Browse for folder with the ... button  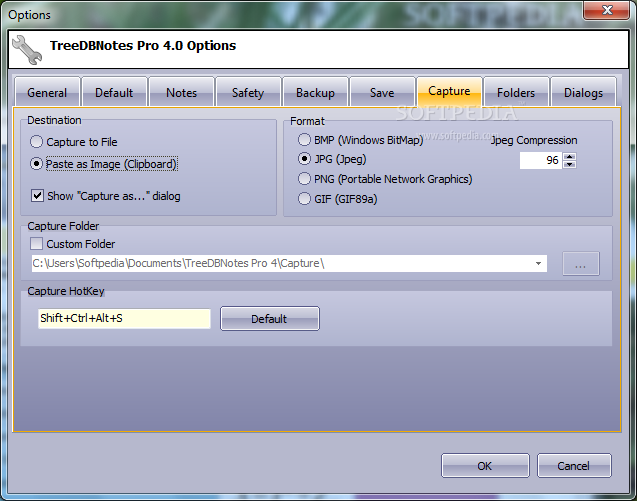pos(581,264)
